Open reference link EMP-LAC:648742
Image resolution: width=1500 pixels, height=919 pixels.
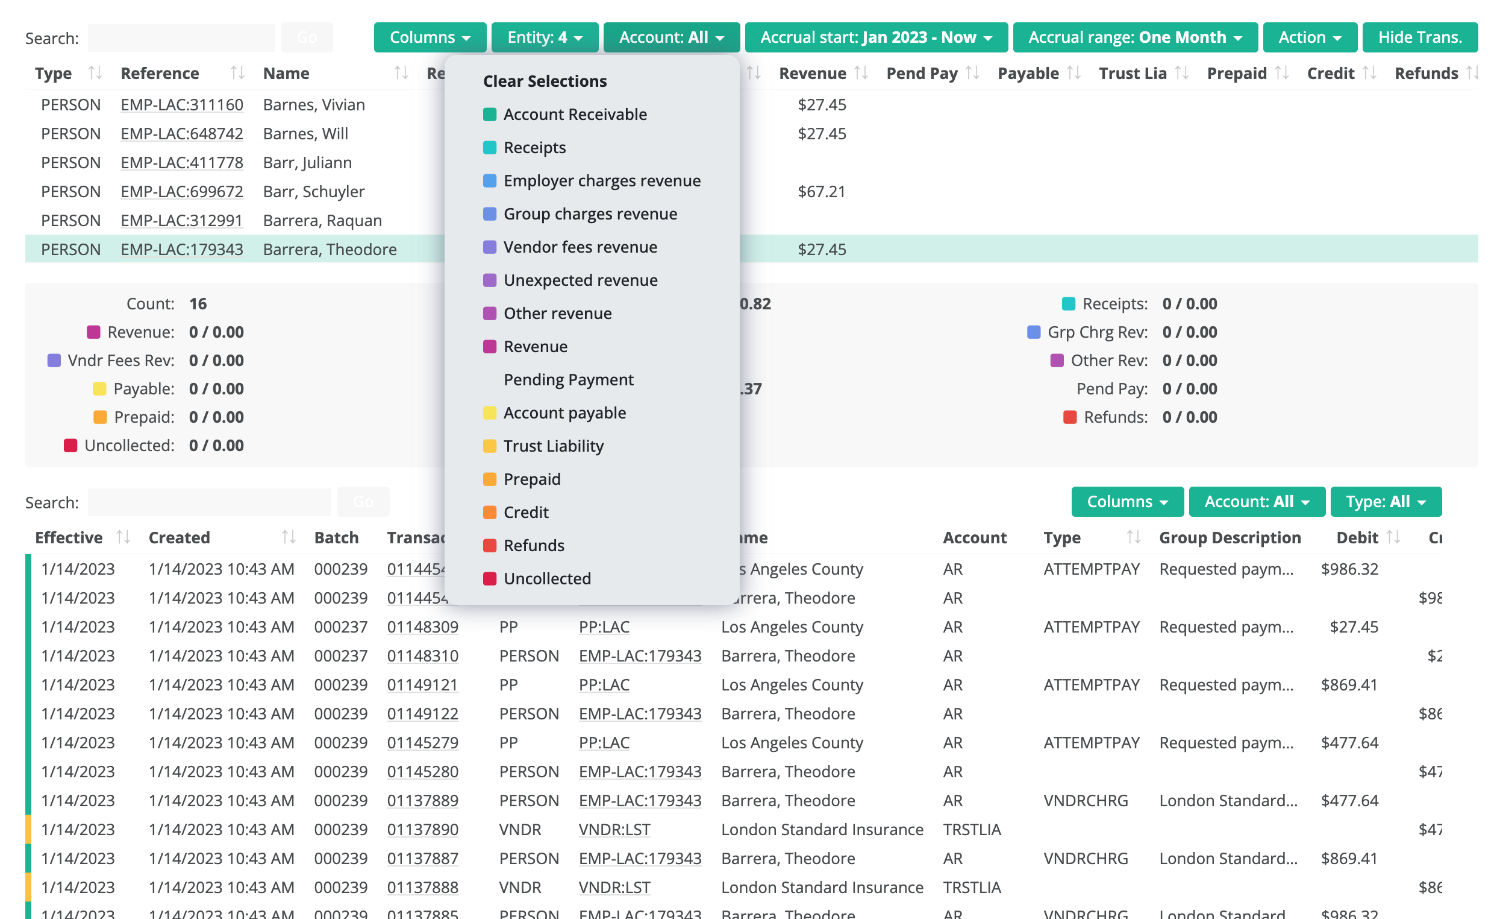pos(182,133)
